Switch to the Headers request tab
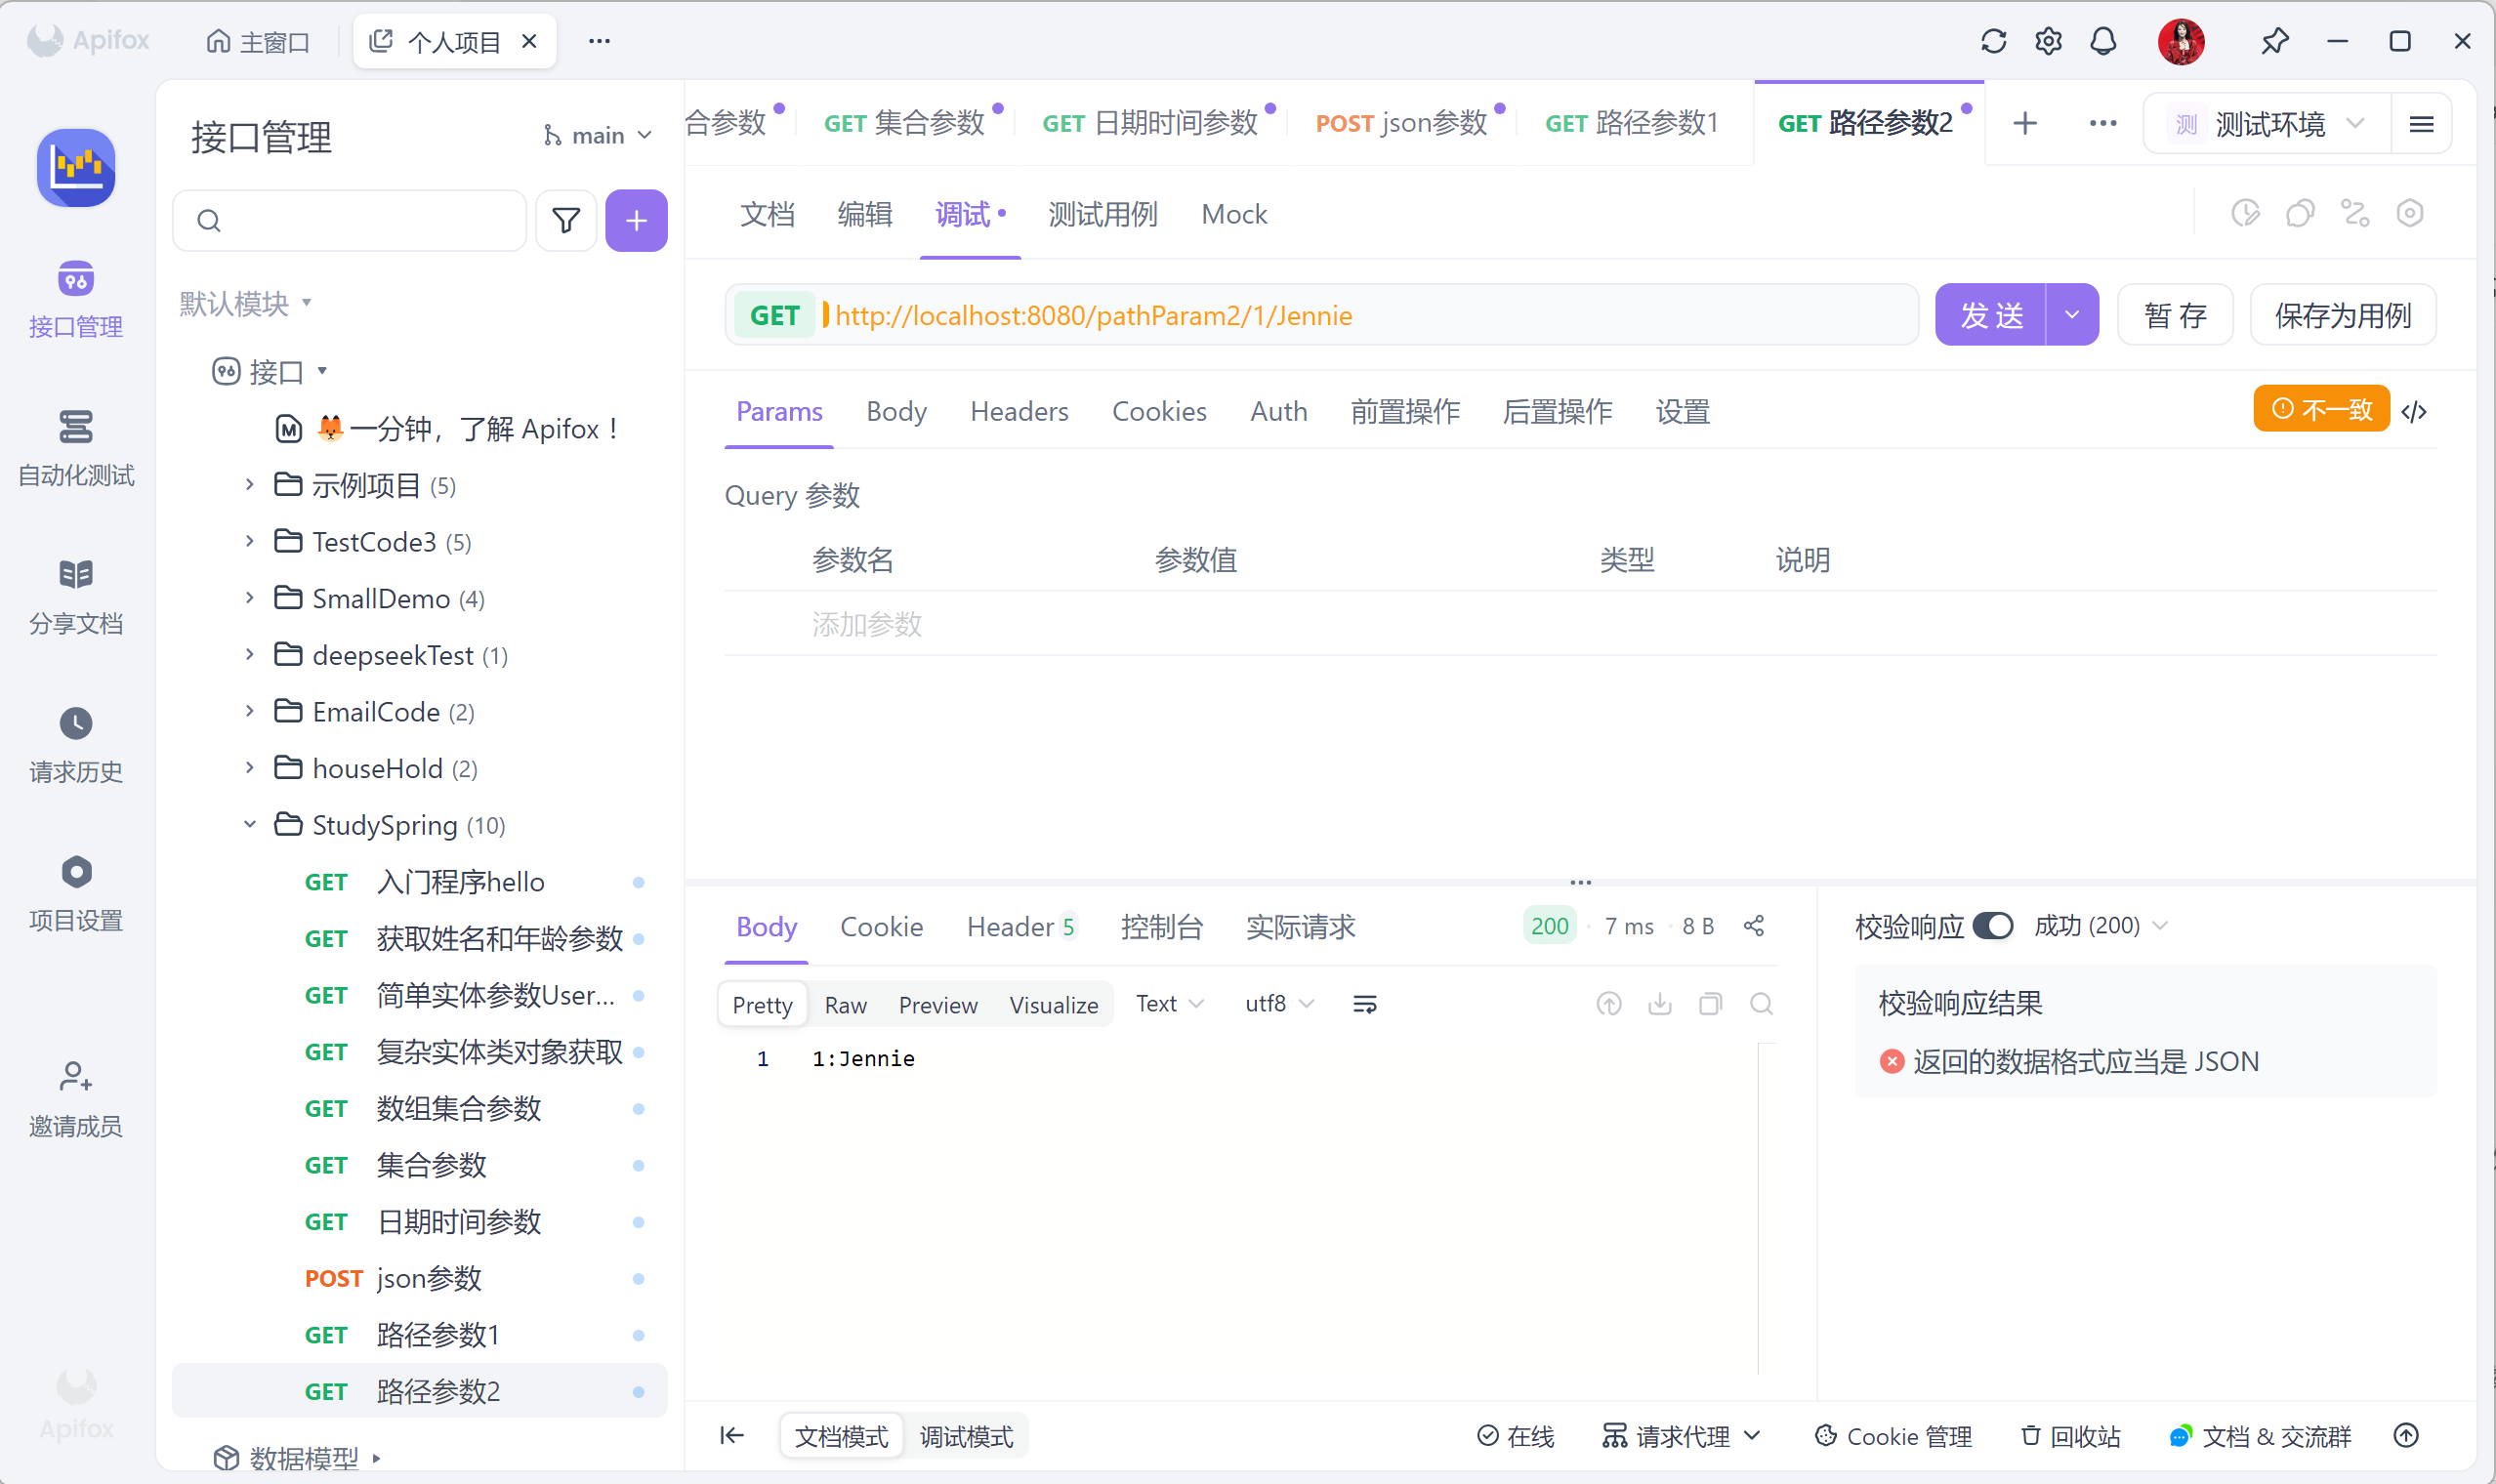The height and width of the screenshot is (1484, 2496). tap(1018, 411)
